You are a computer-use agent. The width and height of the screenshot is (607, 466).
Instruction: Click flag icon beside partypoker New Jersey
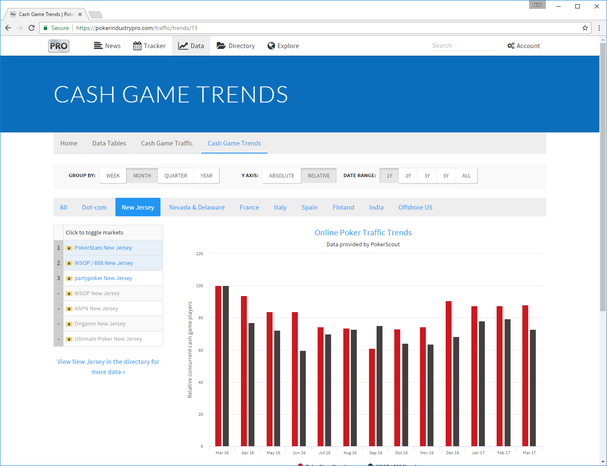tap(69, 279)
